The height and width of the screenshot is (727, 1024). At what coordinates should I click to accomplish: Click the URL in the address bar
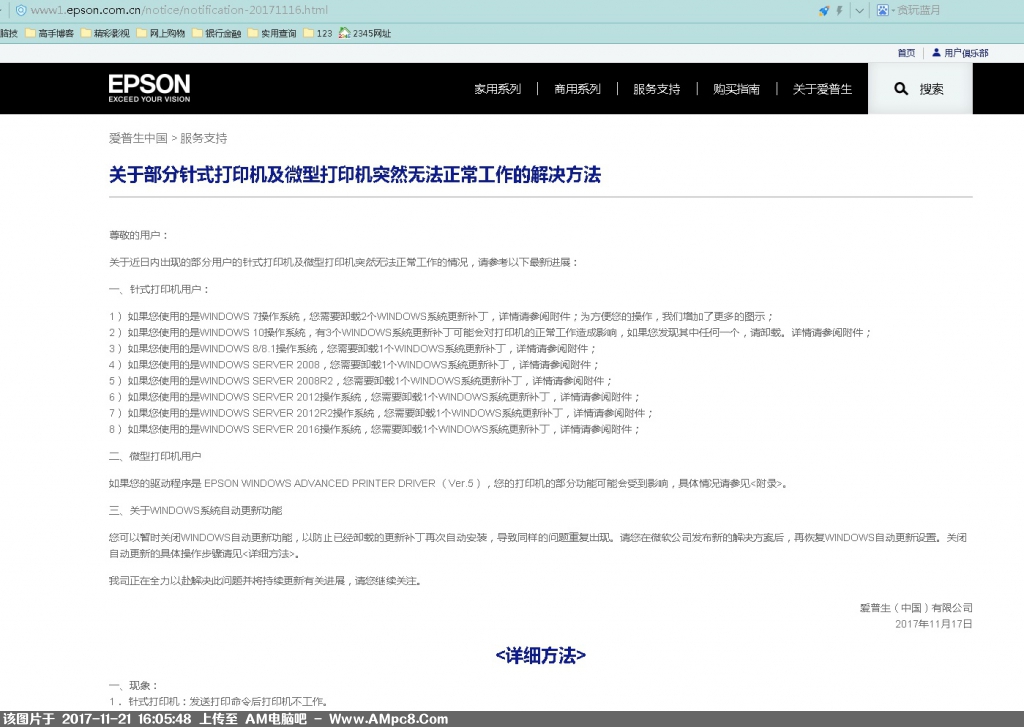pyautogui.click(x=179, y=10)
